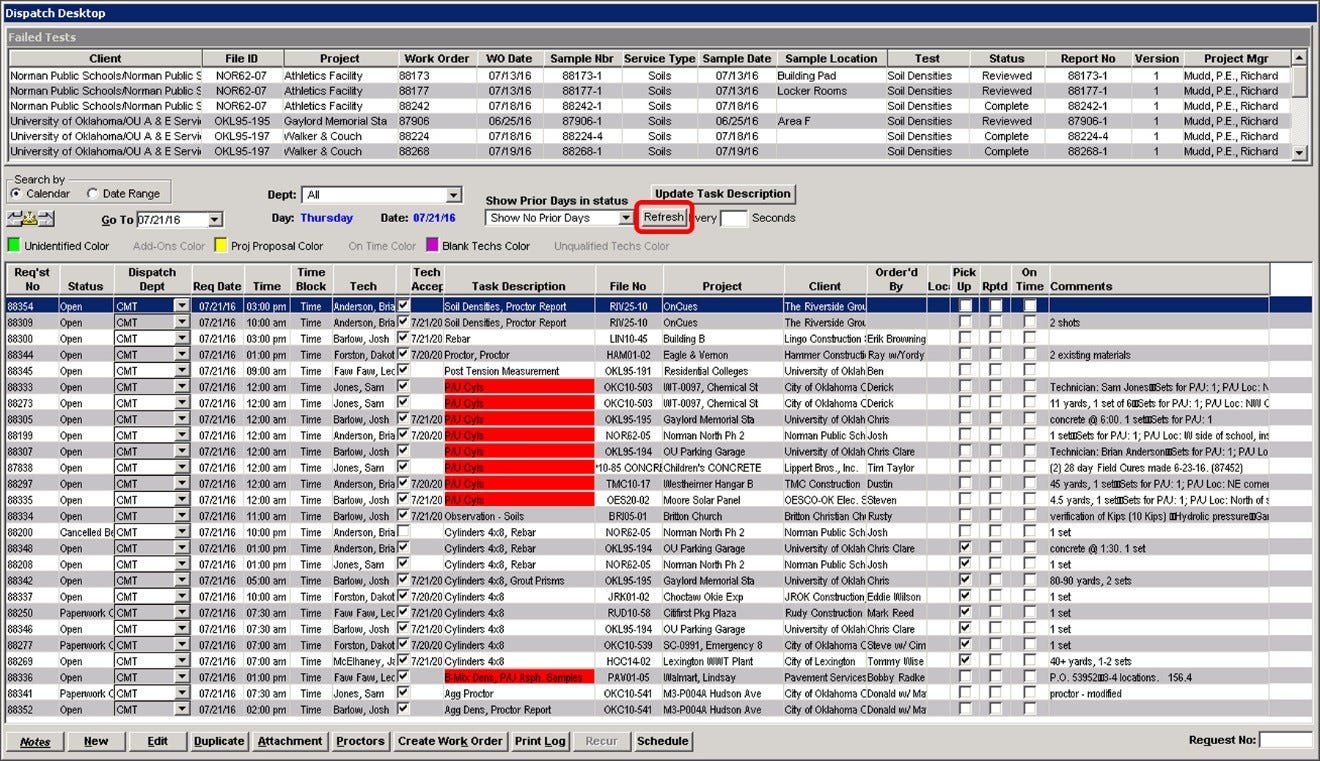Click the Print Log button
The image size is (1320, 761).
click(540, 741)
